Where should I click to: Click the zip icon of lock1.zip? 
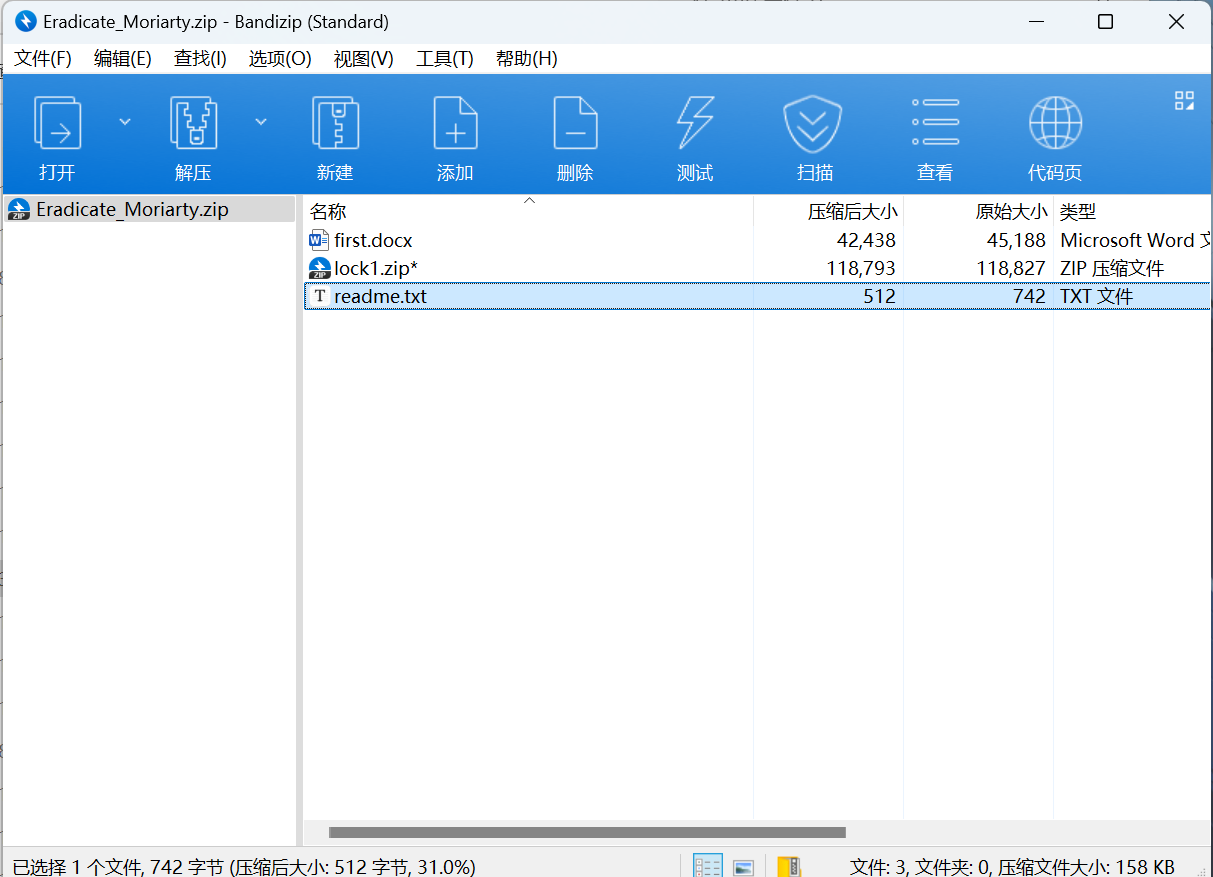point(319,268)
